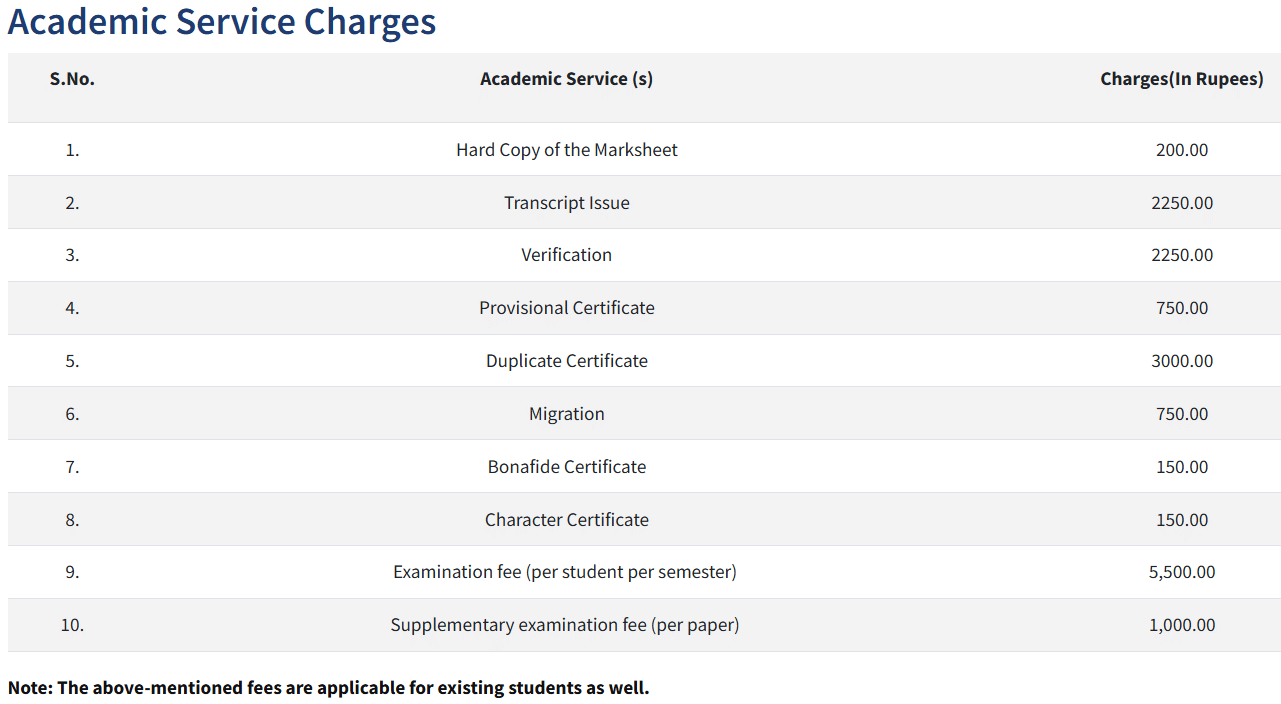The height and width of the screenshot is (704, 1281).
Task: Click serial number '2.' in the table
Action: click(72, 203)
